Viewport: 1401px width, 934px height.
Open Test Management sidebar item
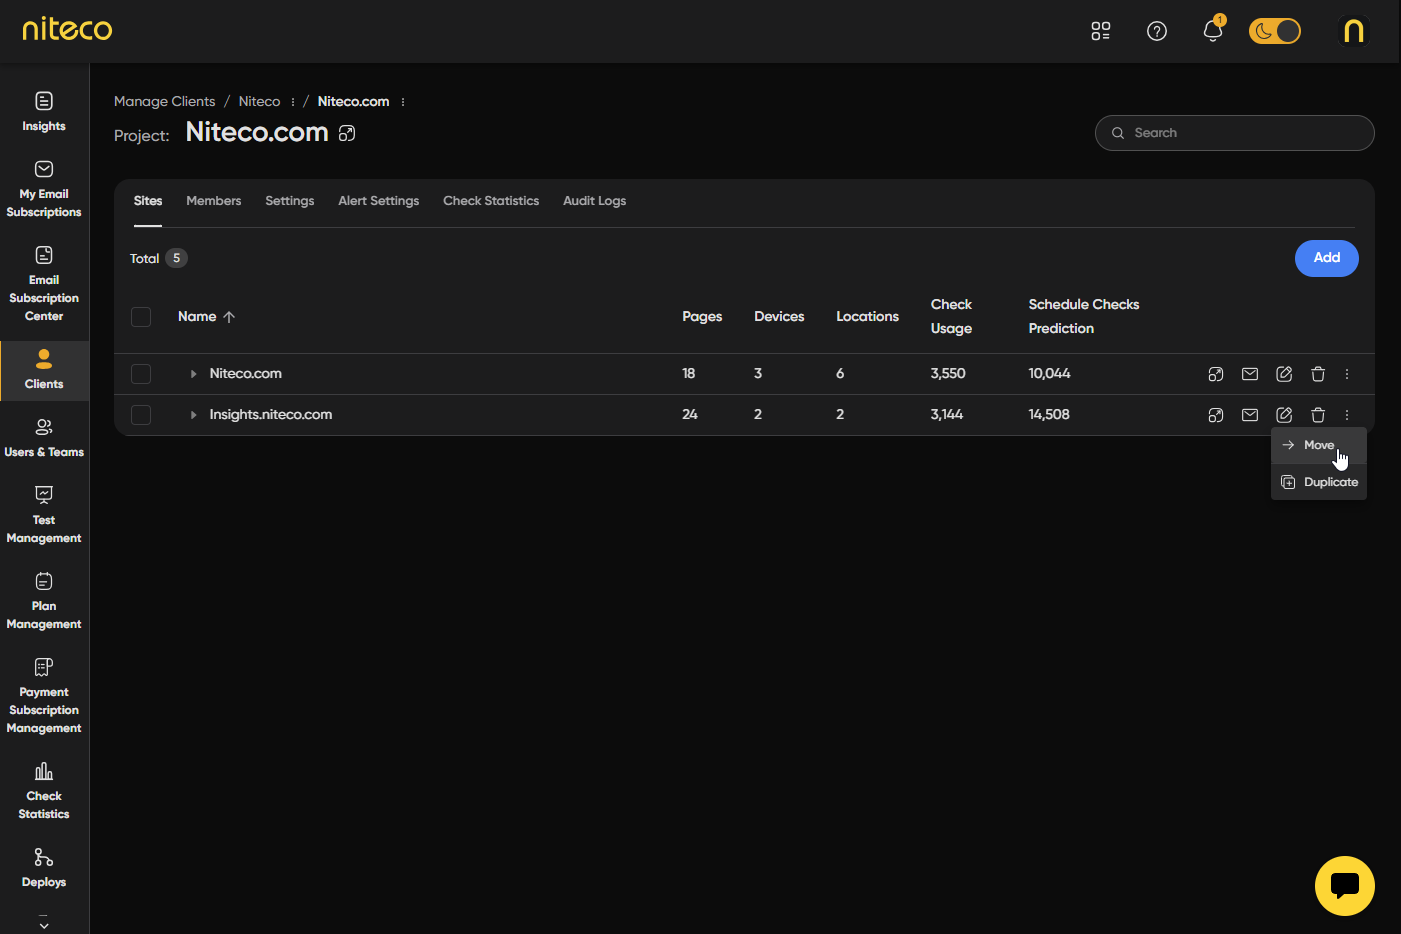[44, 515]
